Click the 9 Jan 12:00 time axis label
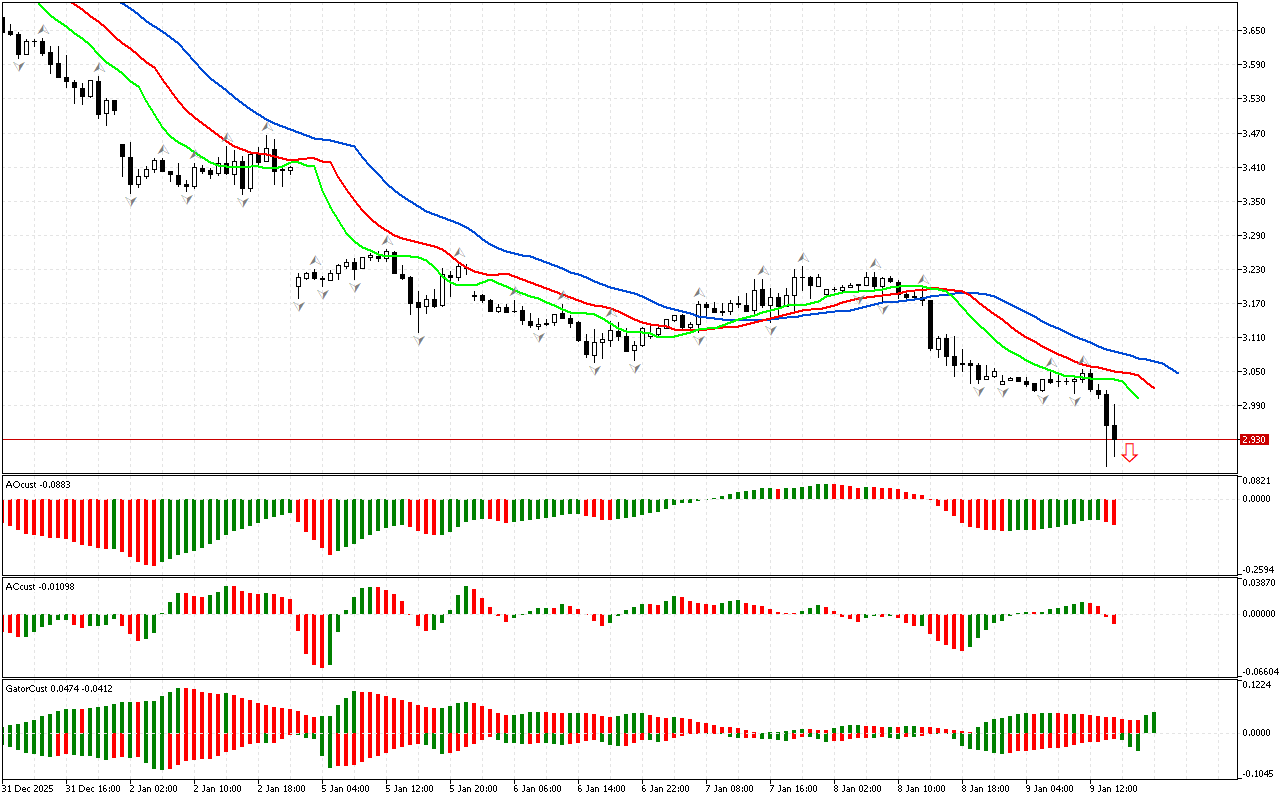1280x800 pixels. click(1111, 788)
